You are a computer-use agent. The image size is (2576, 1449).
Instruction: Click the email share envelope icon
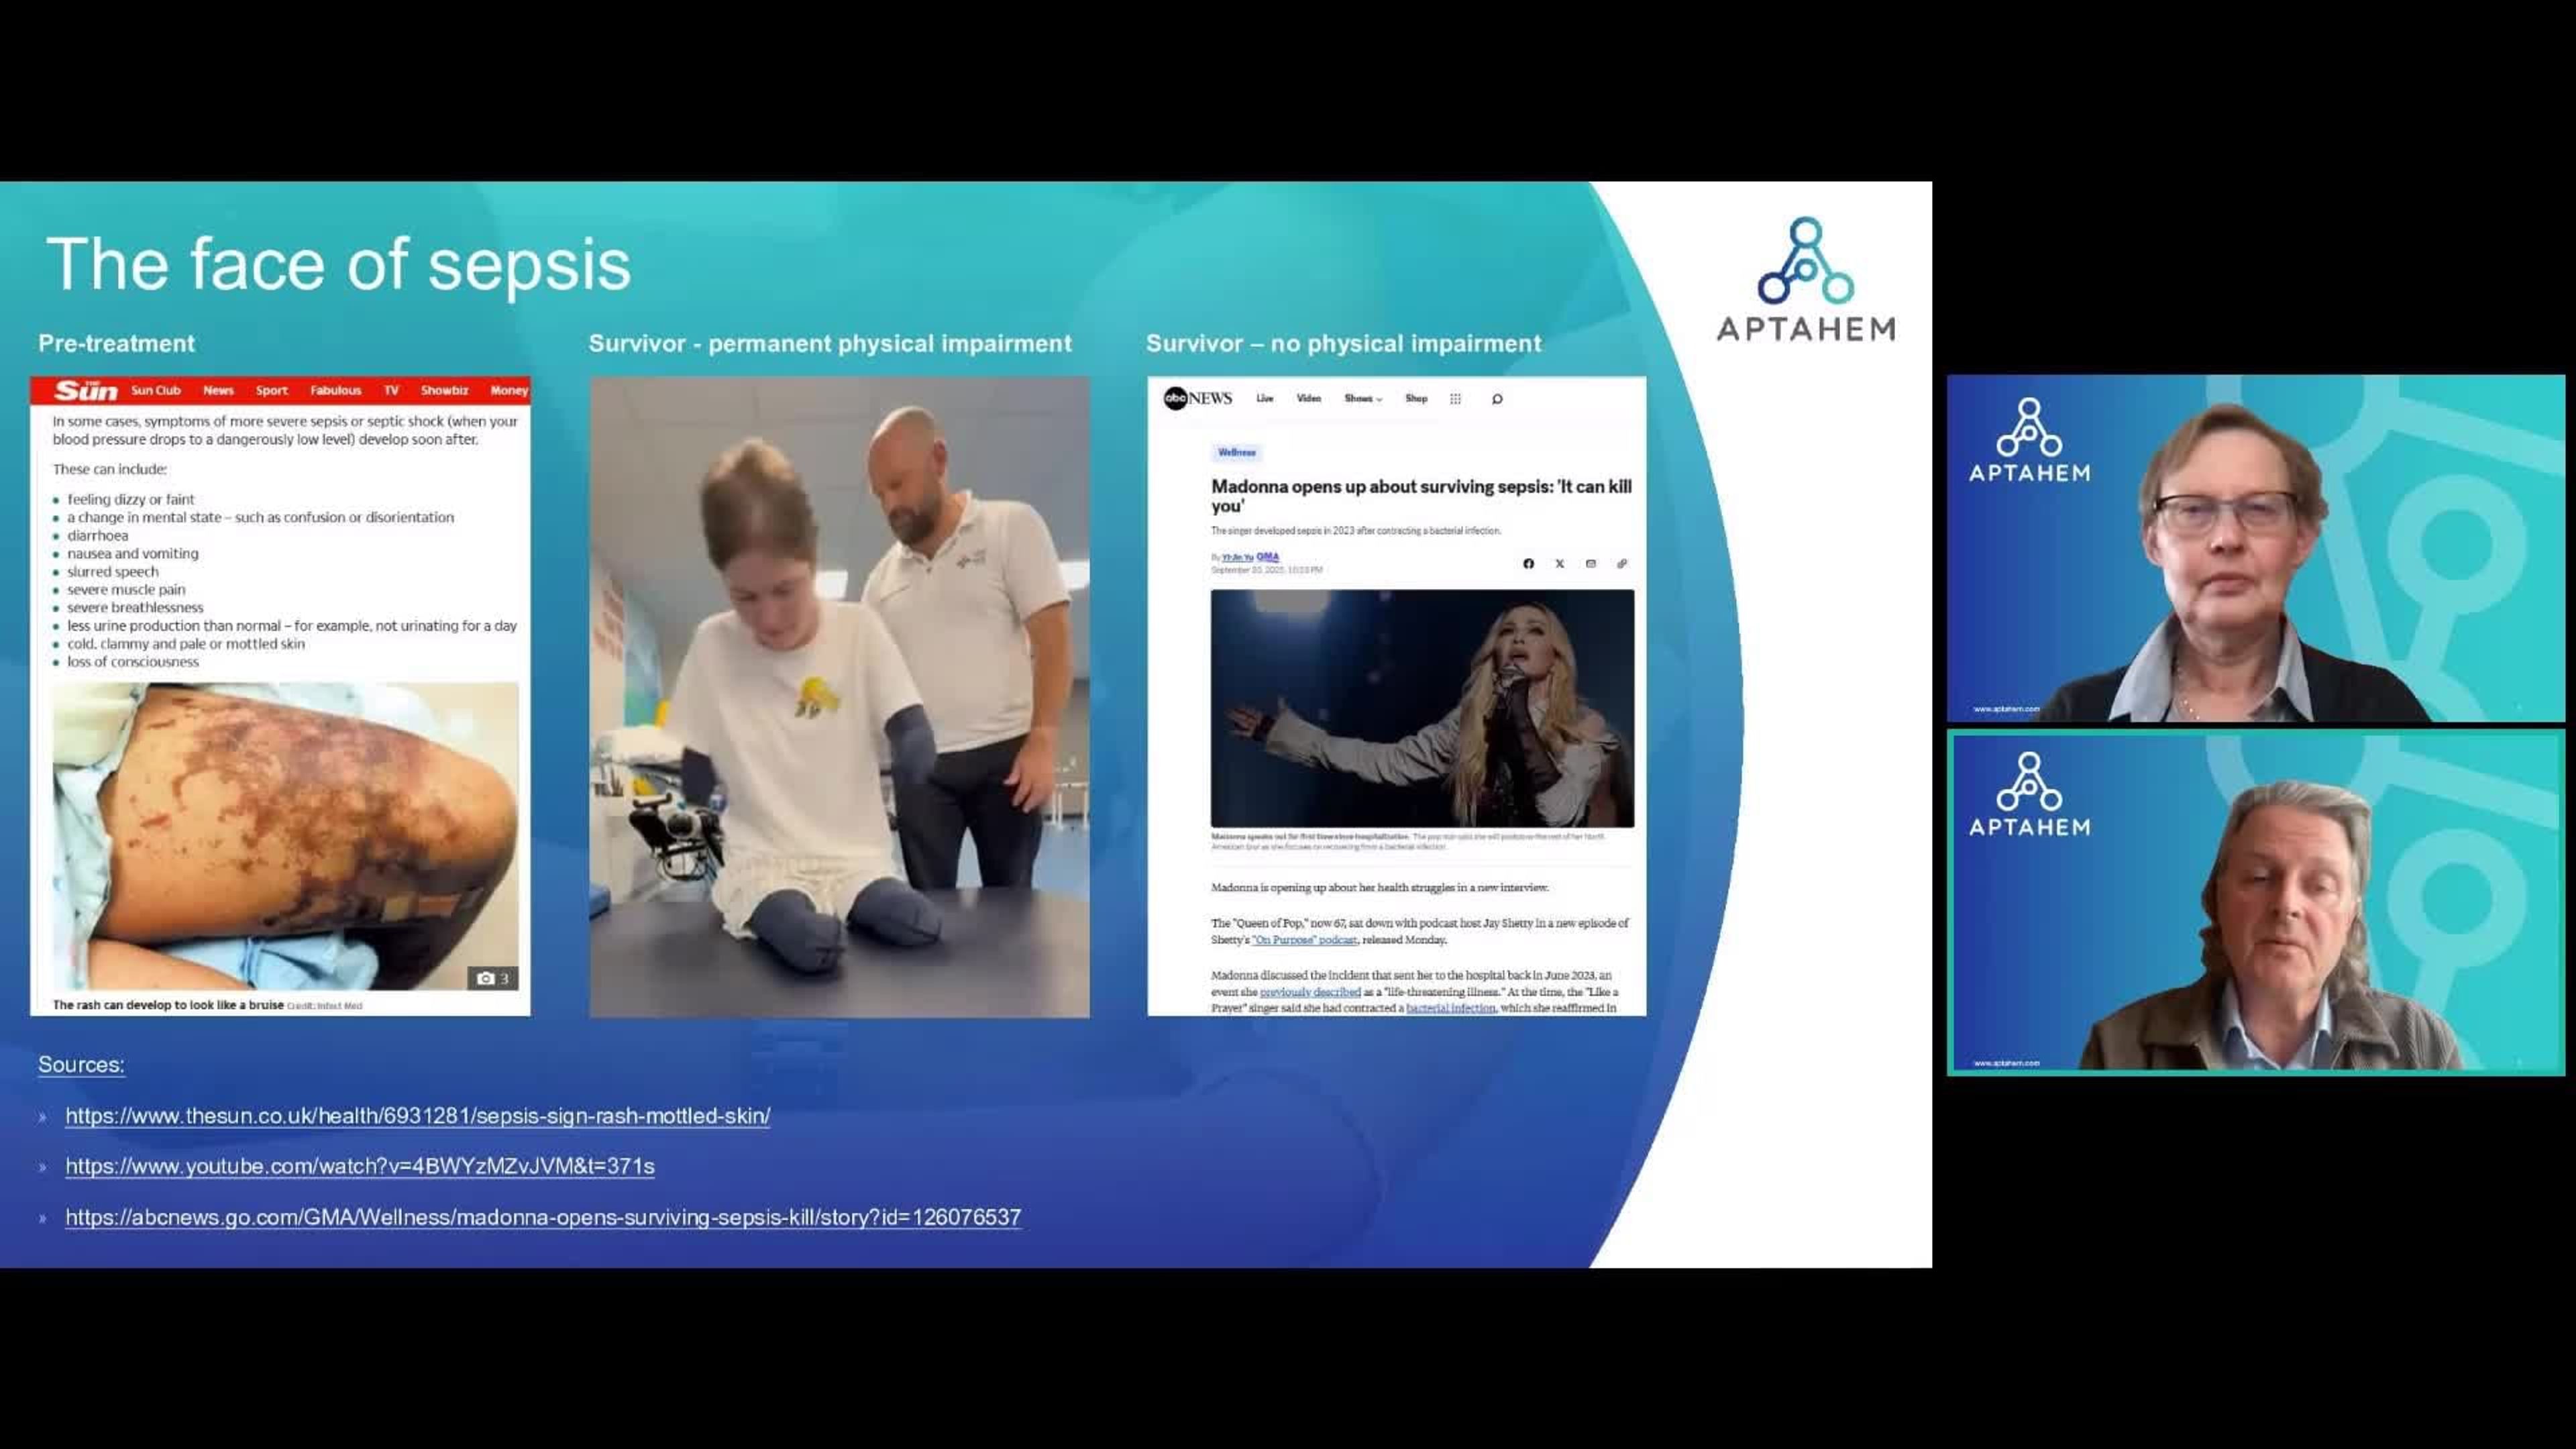pos(1590,564)
